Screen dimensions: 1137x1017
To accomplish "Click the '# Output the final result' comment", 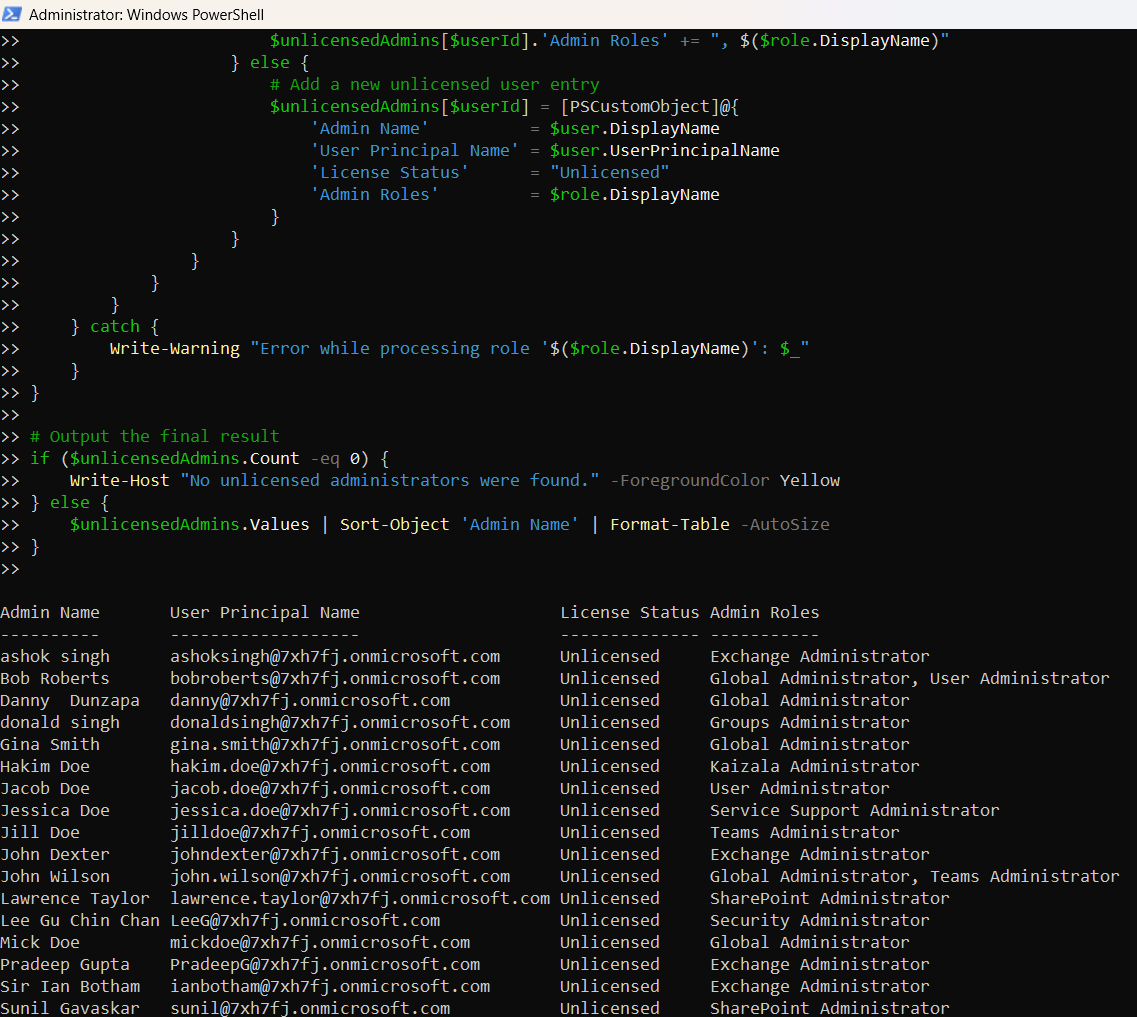I will coord(154,436).
